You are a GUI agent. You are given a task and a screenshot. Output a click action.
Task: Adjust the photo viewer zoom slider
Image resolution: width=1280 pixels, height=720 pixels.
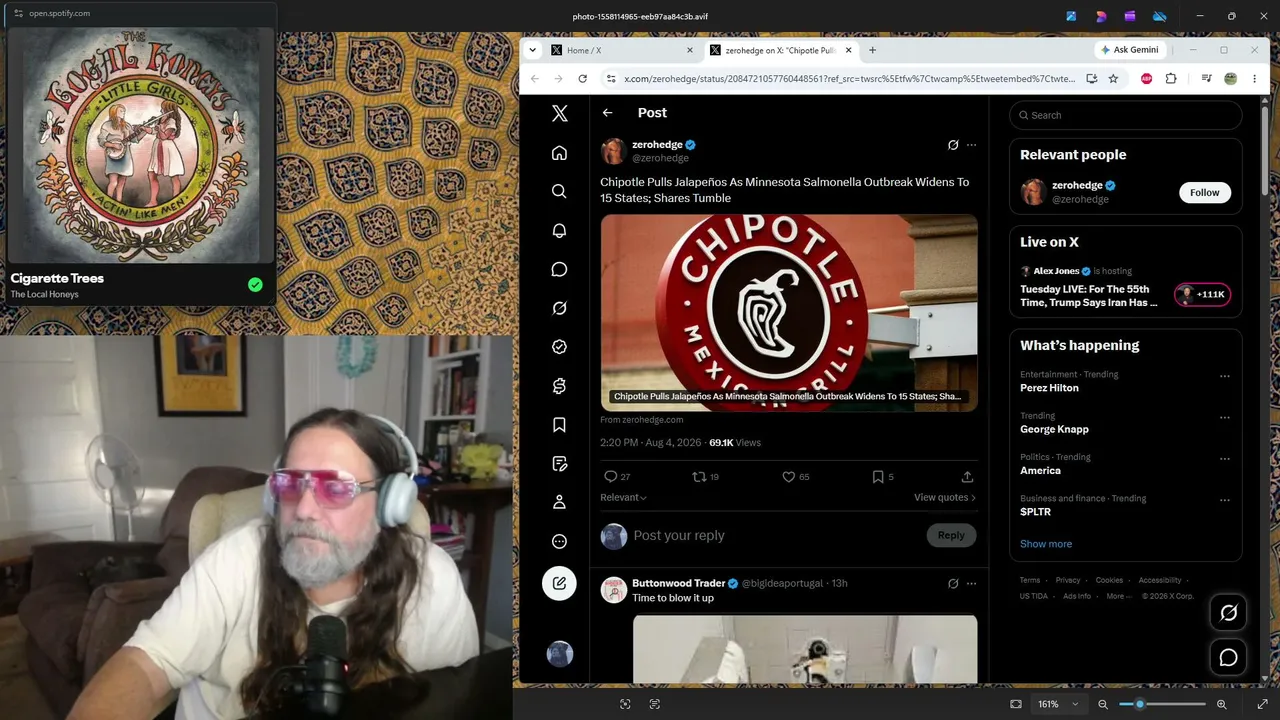(1161, 704)
